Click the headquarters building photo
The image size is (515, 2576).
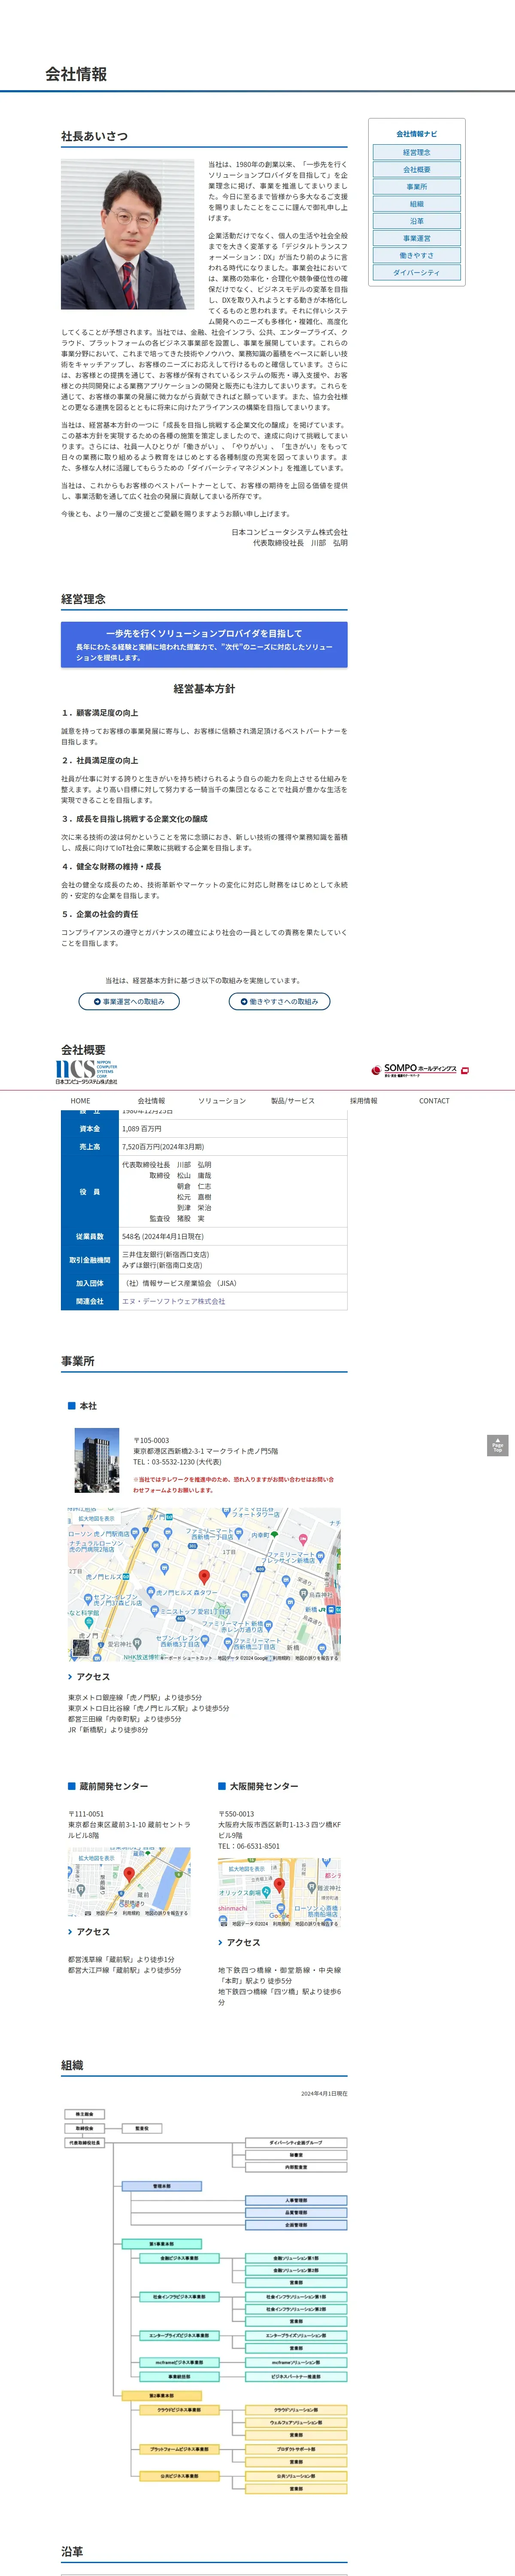point(97,1461)
